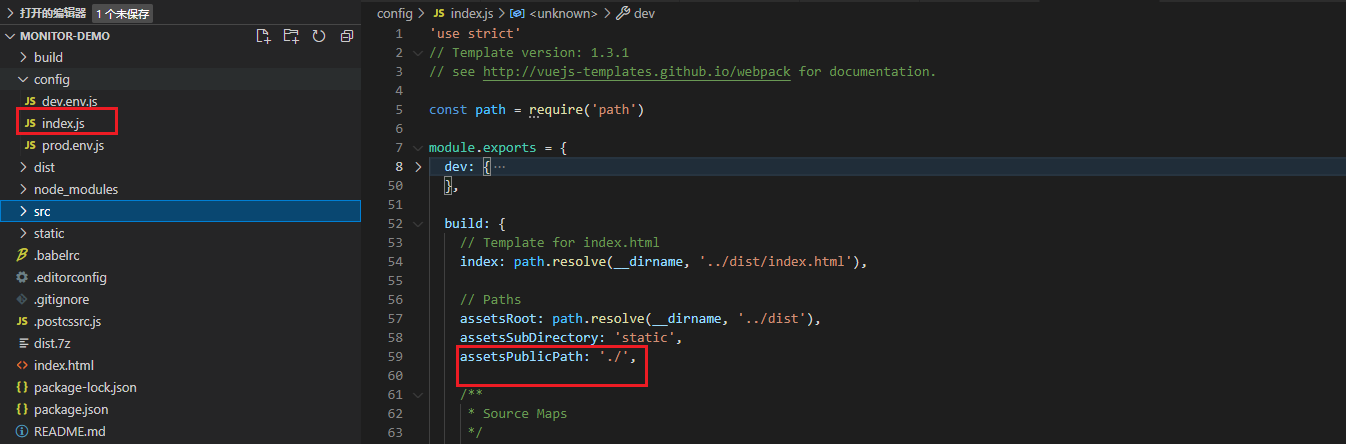
Task: Click the config breadcrumb segment
Action: [x=394, y=13]
